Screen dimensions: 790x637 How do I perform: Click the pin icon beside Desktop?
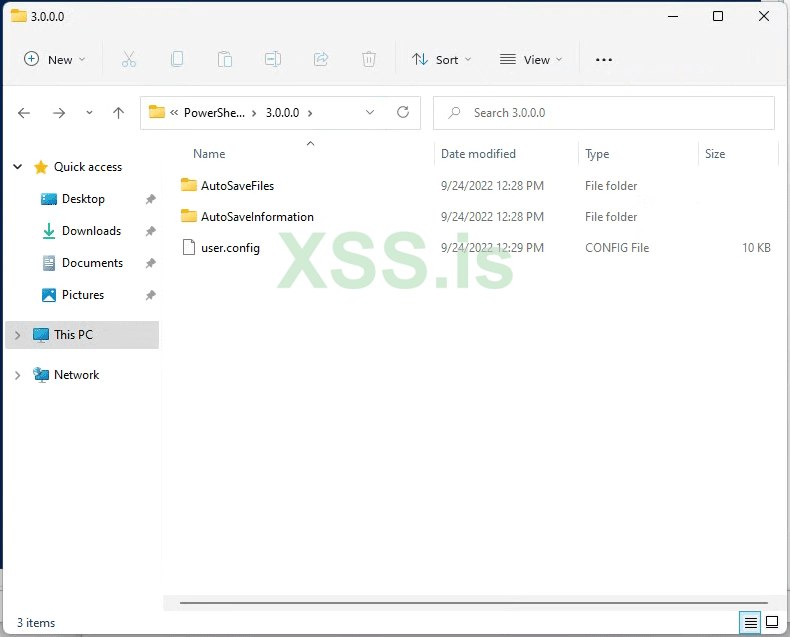[150, 199]
